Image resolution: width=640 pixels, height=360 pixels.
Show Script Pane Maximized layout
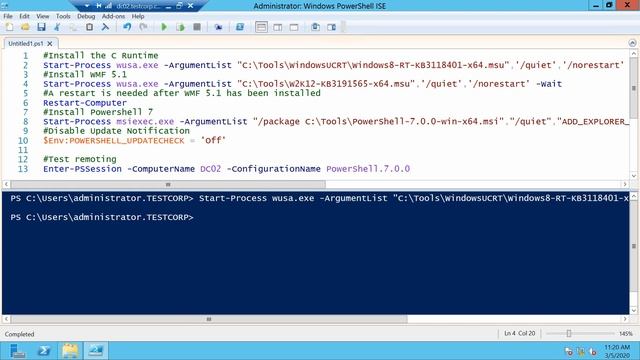[x=294, y=27]
